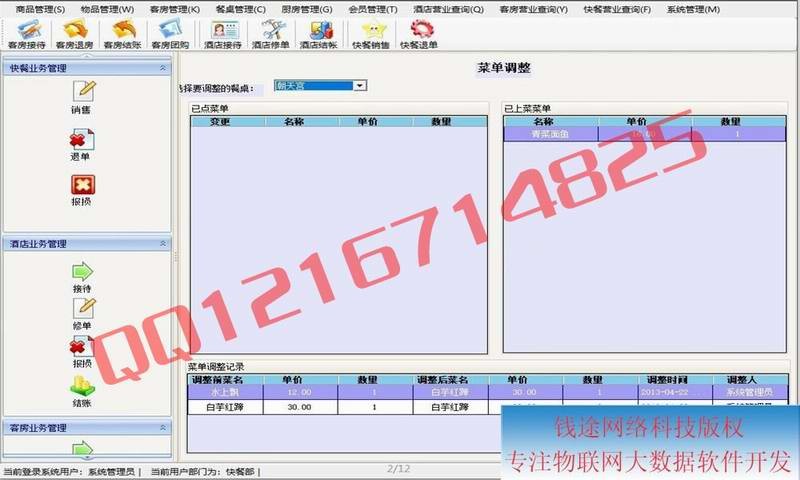
Task: Open the 快餐营业查询(F) menu
Action: pyautogui.click(x=617, y=9)
